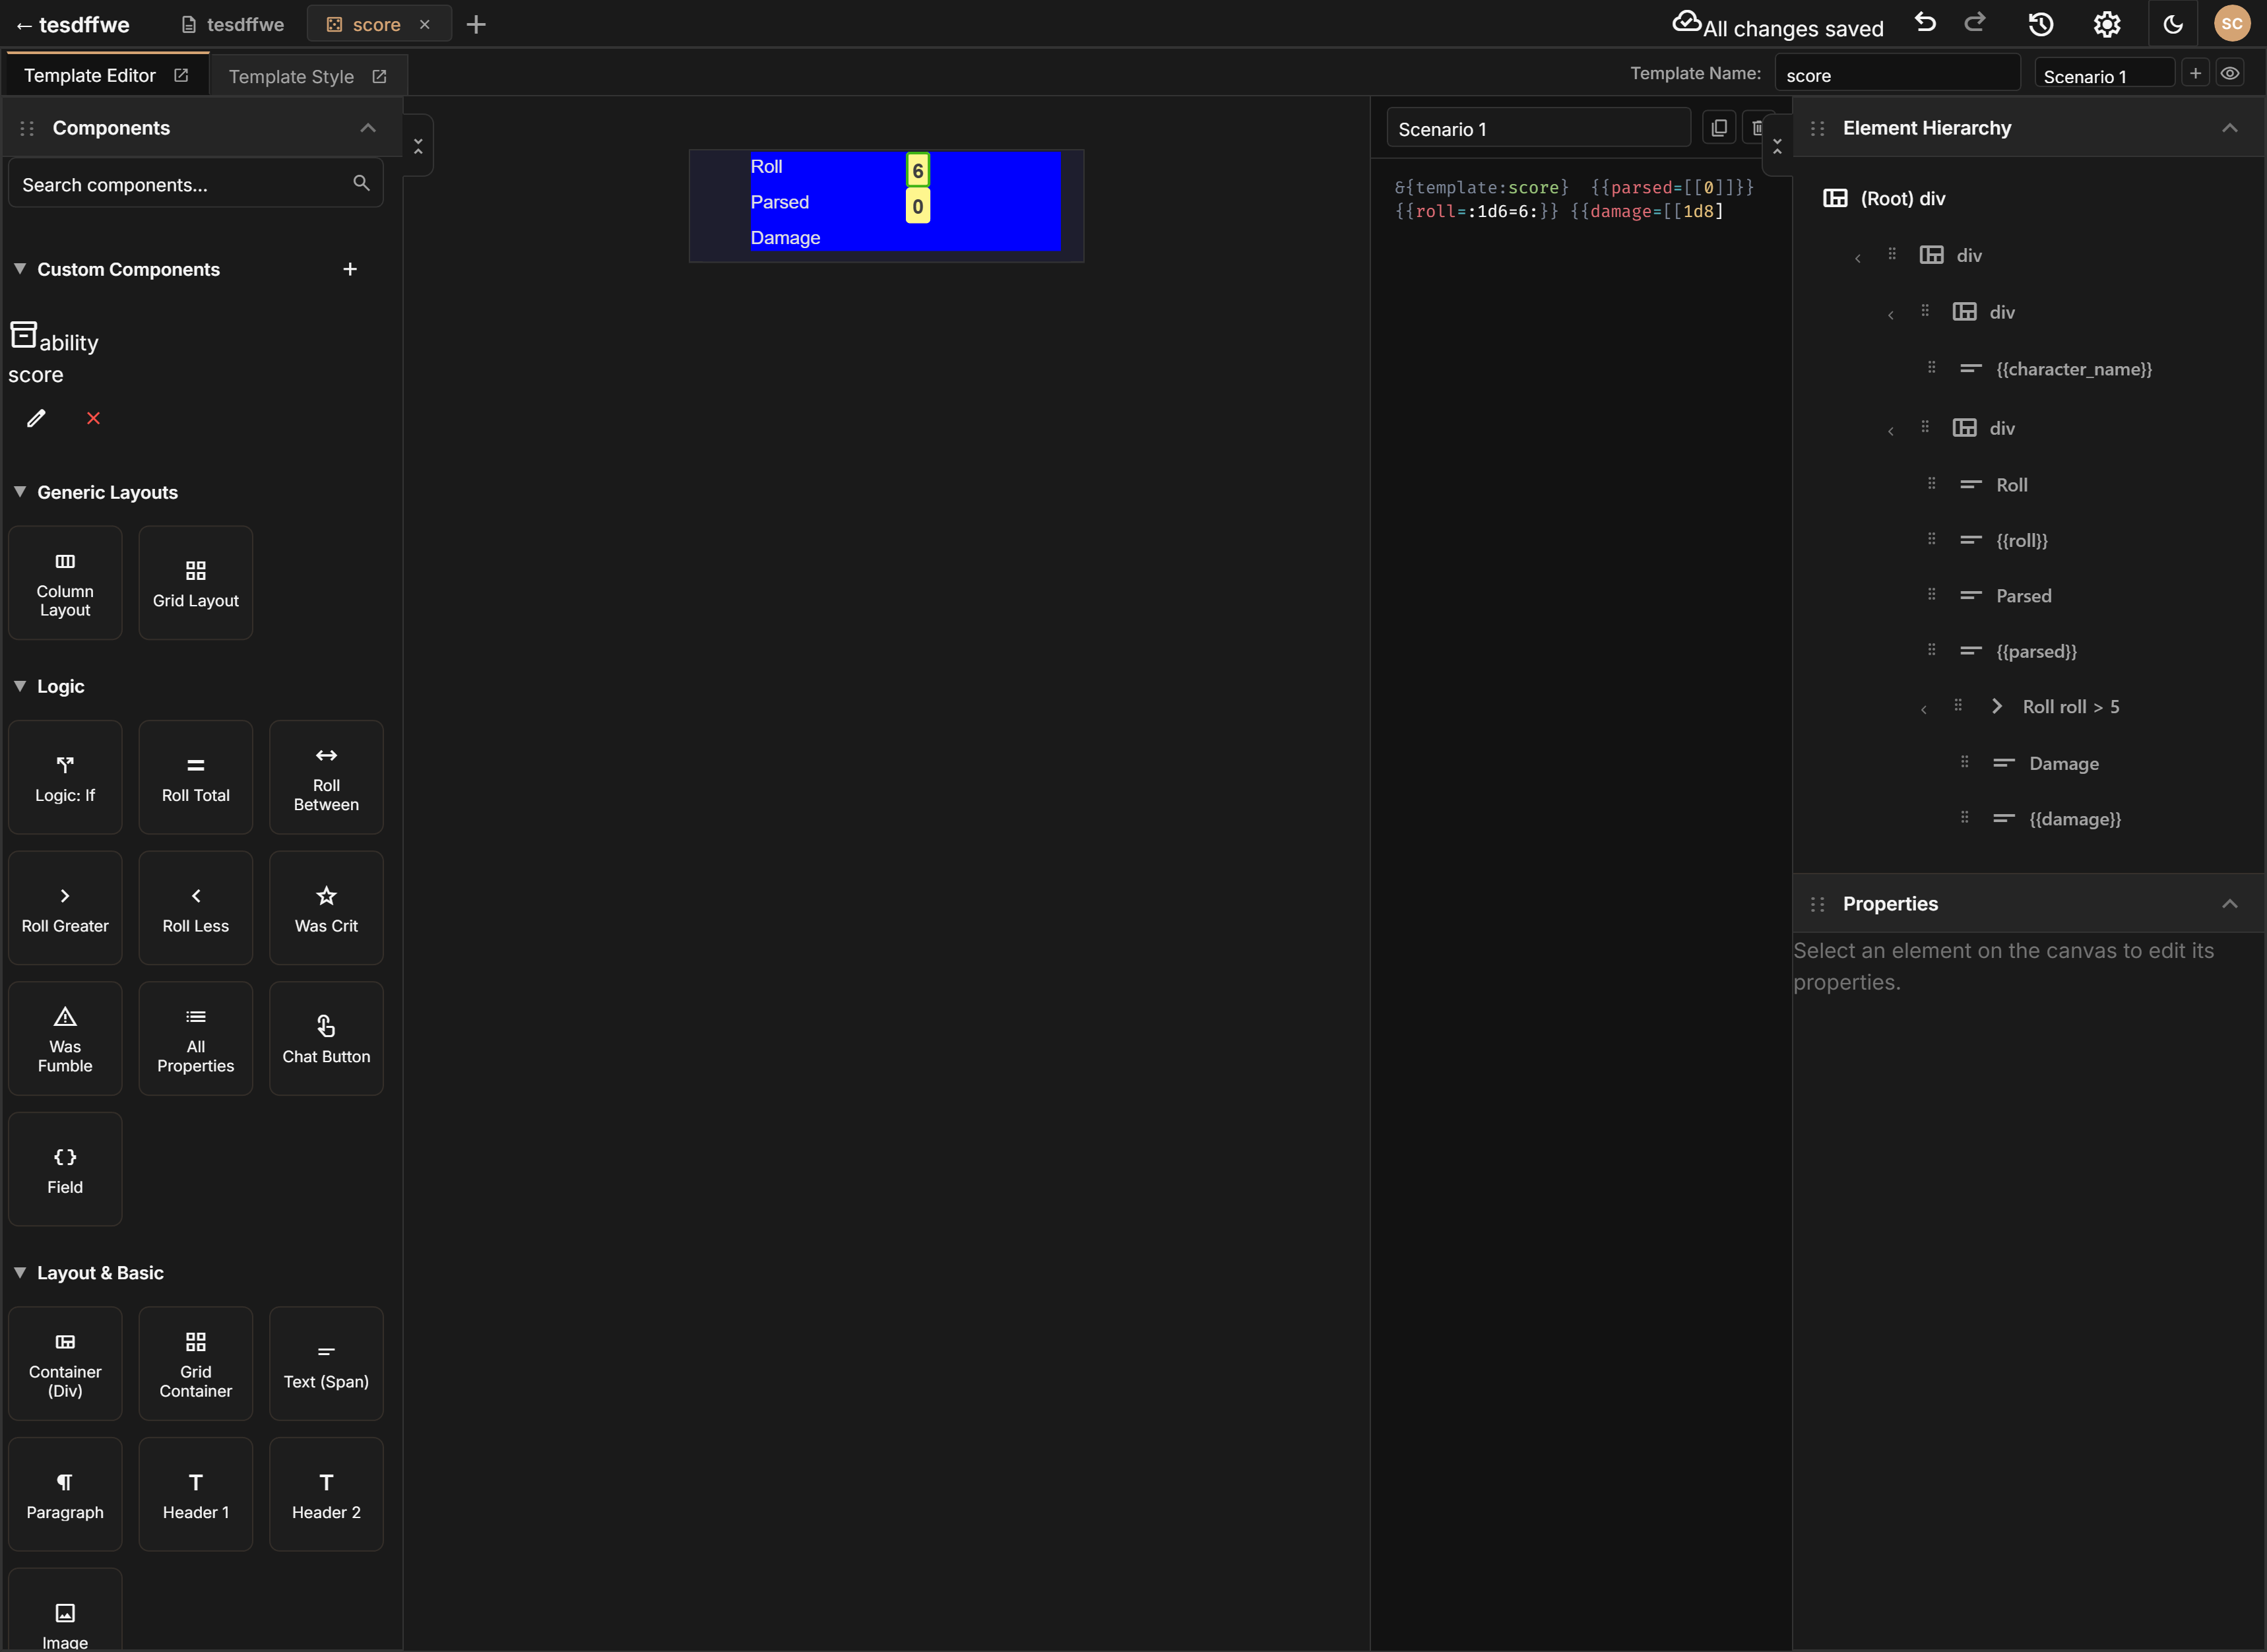Toggle dark mode with the moon icon
The width and height of the screenshot is (2267, 1652).
(x=2172, y=23)
